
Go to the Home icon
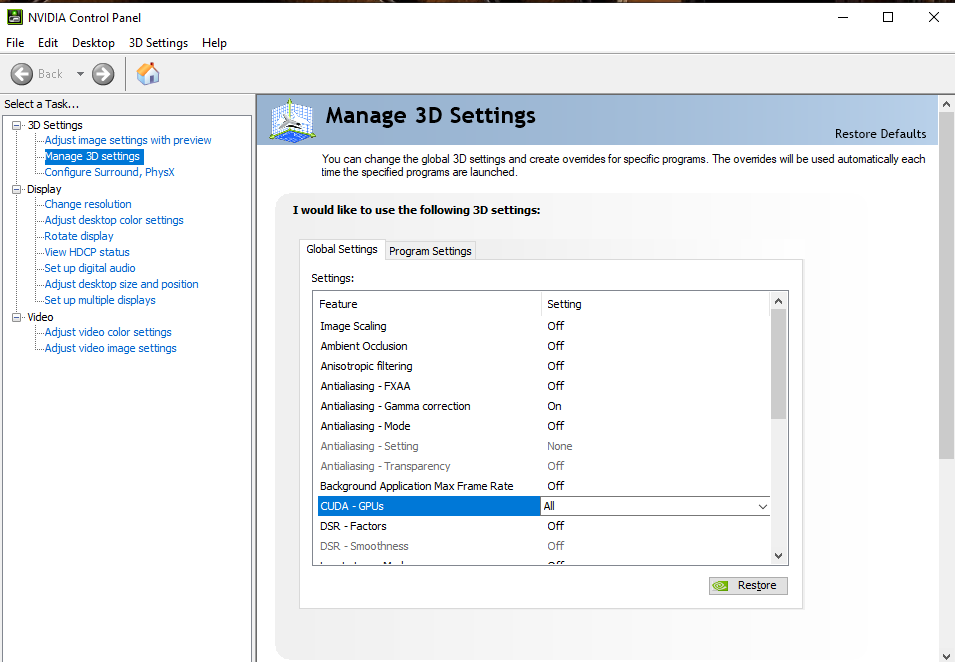[x=148, y=74]
